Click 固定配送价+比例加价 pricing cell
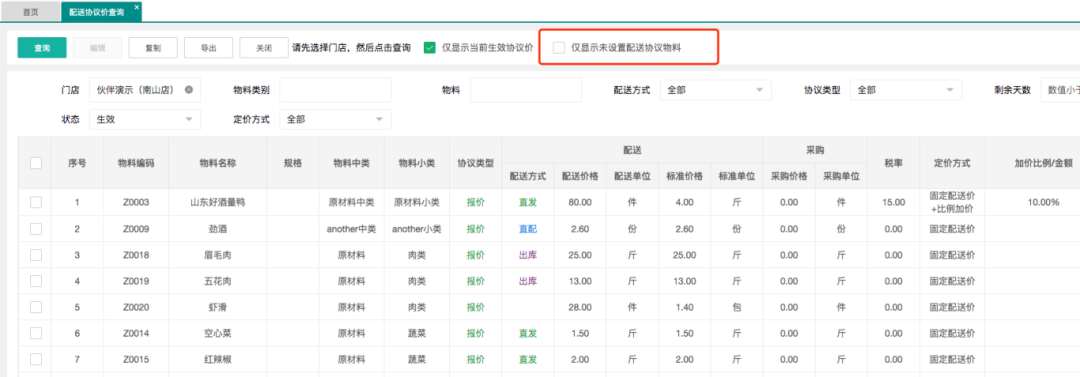 point(952,202)
